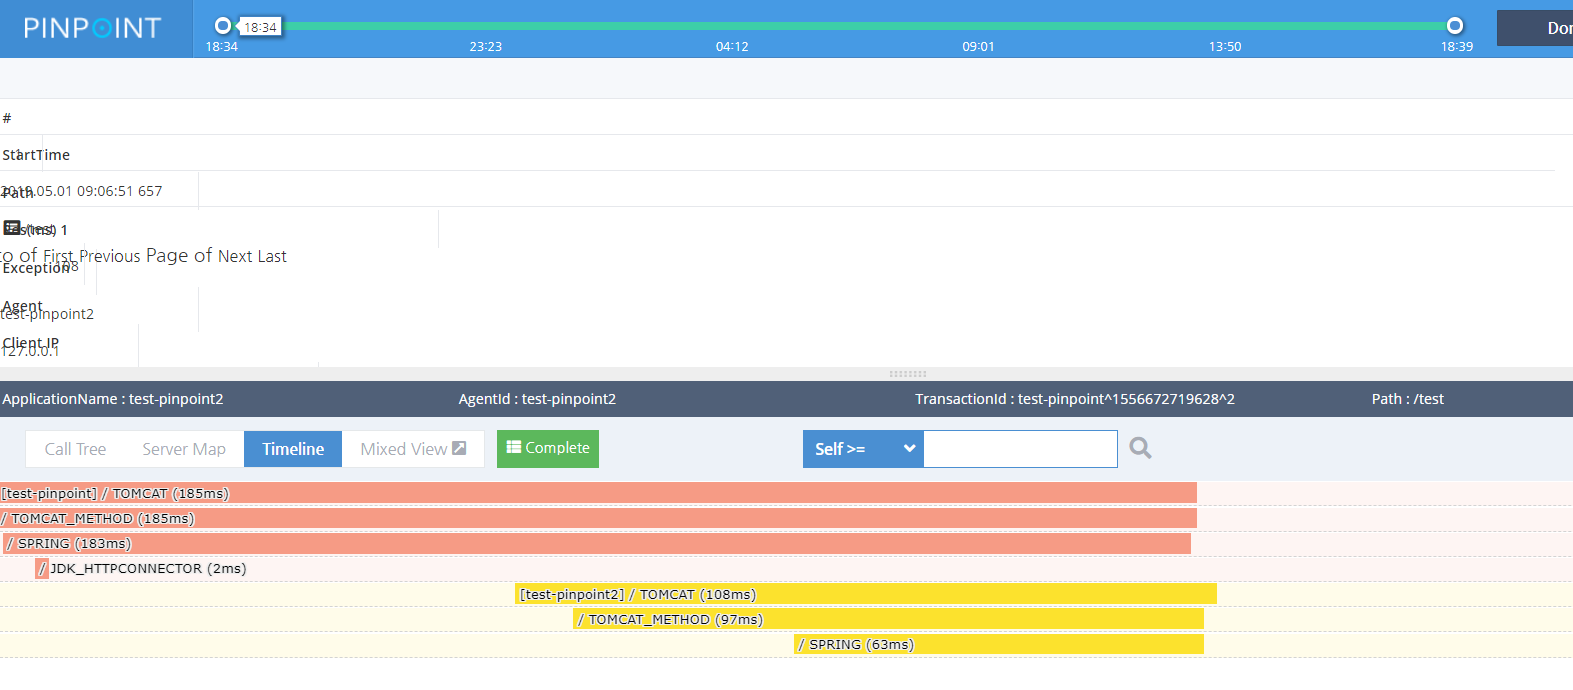Click the Previous pagination link

pyautogui.click(x=110, y=256)
